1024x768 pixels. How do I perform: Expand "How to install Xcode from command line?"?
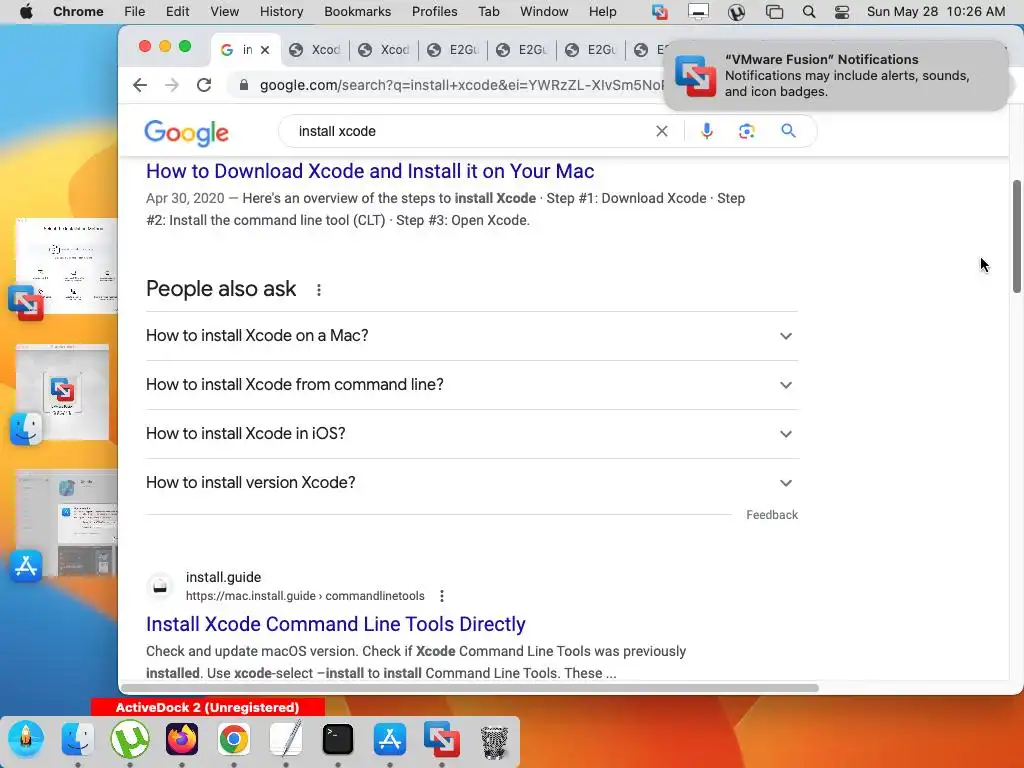(472, 385)
